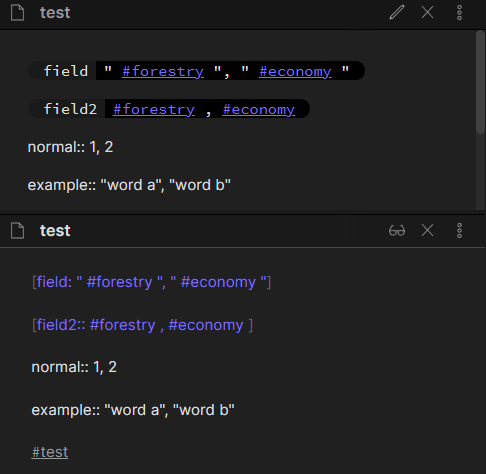Open #economy tag link in field2 row

pos(259,109)
